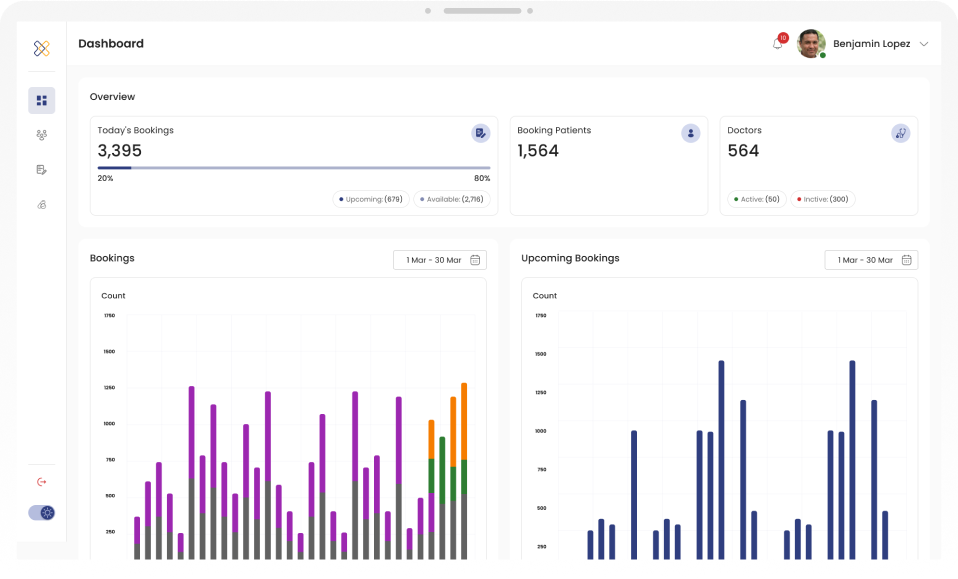
Task: Click the Today's Bookings progress bar
Action: pyautogui.click(x=294, y=168)
